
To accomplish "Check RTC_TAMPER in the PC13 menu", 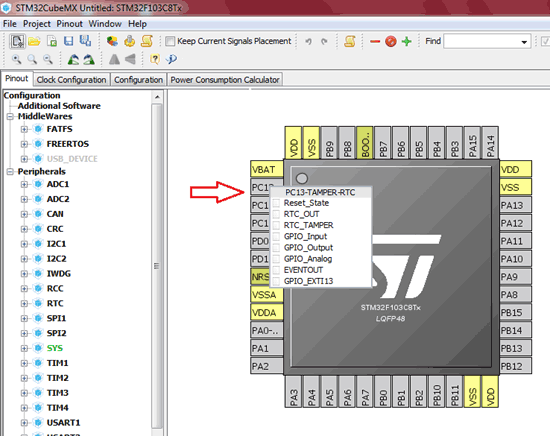I will pyautogui.click(x=276, y=225).
